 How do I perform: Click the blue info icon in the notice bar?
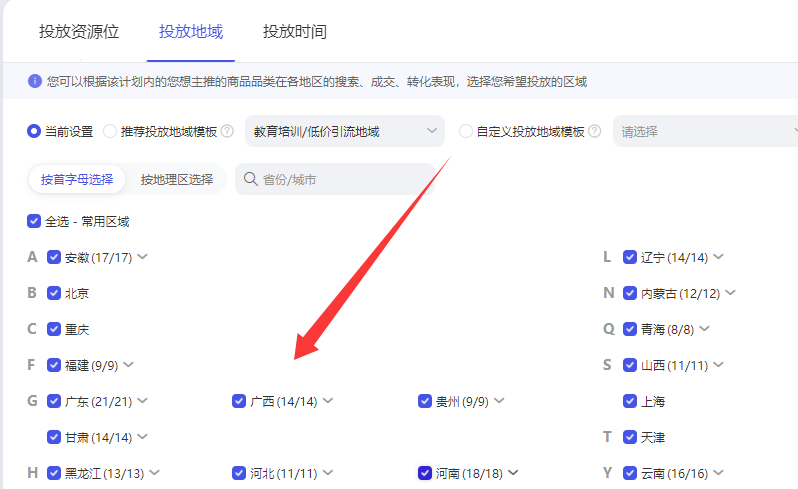pyautogui.click(x=35, y=81)
